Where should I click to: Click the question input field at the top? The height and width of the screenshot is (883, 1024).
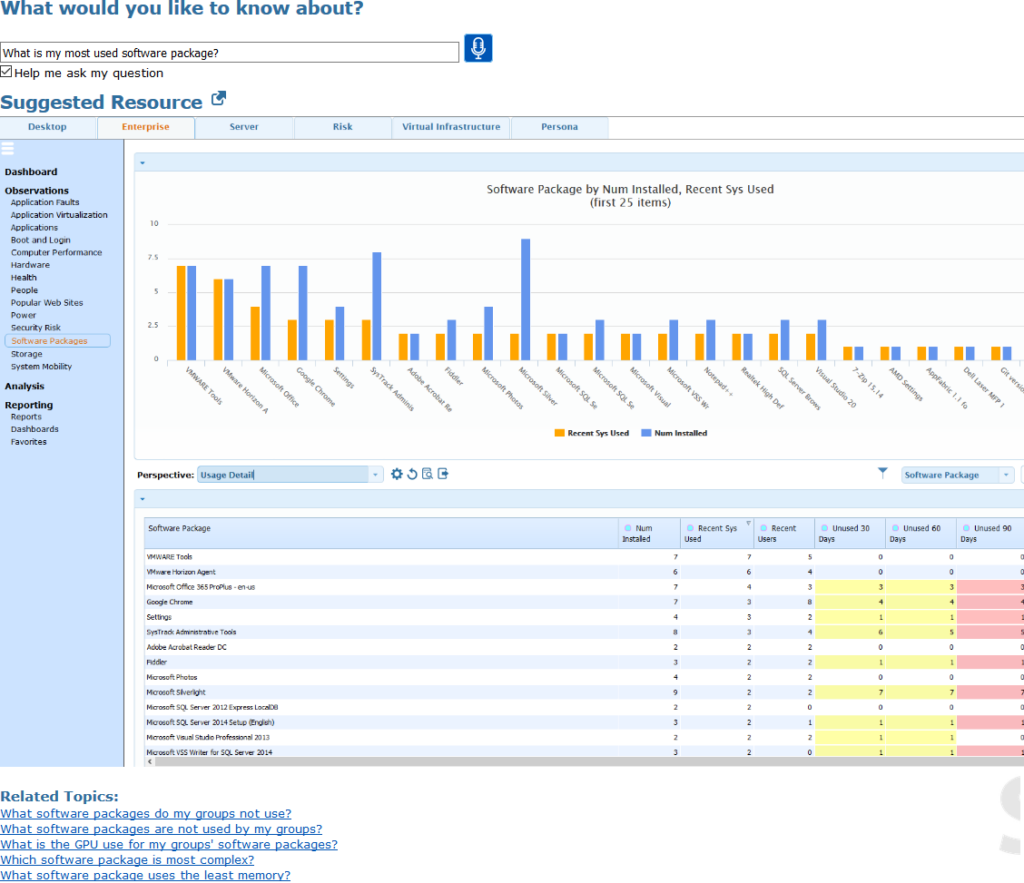pyautogui.click(x=228, y=52)
